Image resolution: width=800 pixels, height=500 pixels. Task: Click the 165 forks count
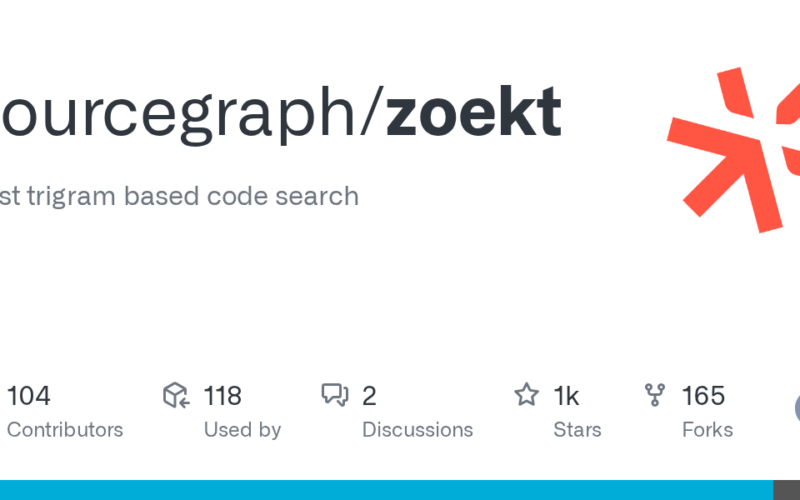(x=703, y=396)
